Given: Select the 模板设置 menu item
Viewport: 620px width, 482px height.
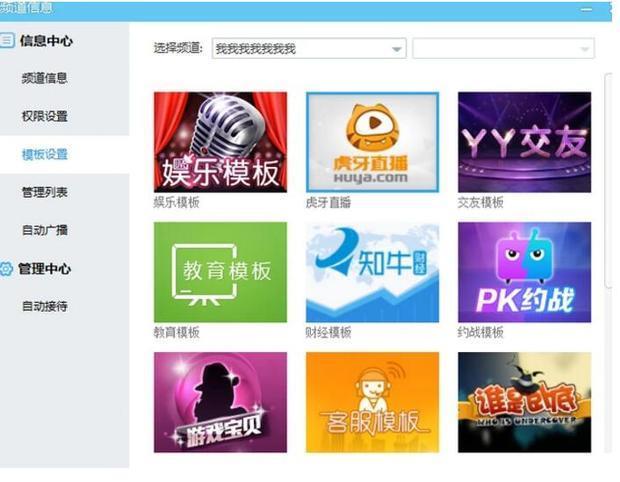Looking at the screenshot, I should click(x=45, y=154).
